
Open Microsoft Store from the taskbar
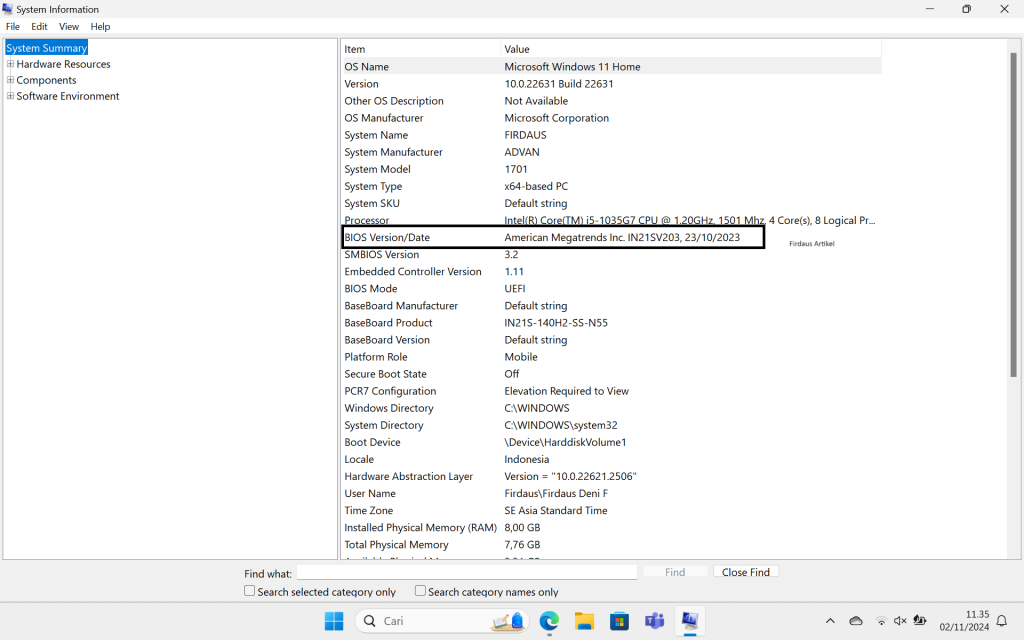(619, 621)
